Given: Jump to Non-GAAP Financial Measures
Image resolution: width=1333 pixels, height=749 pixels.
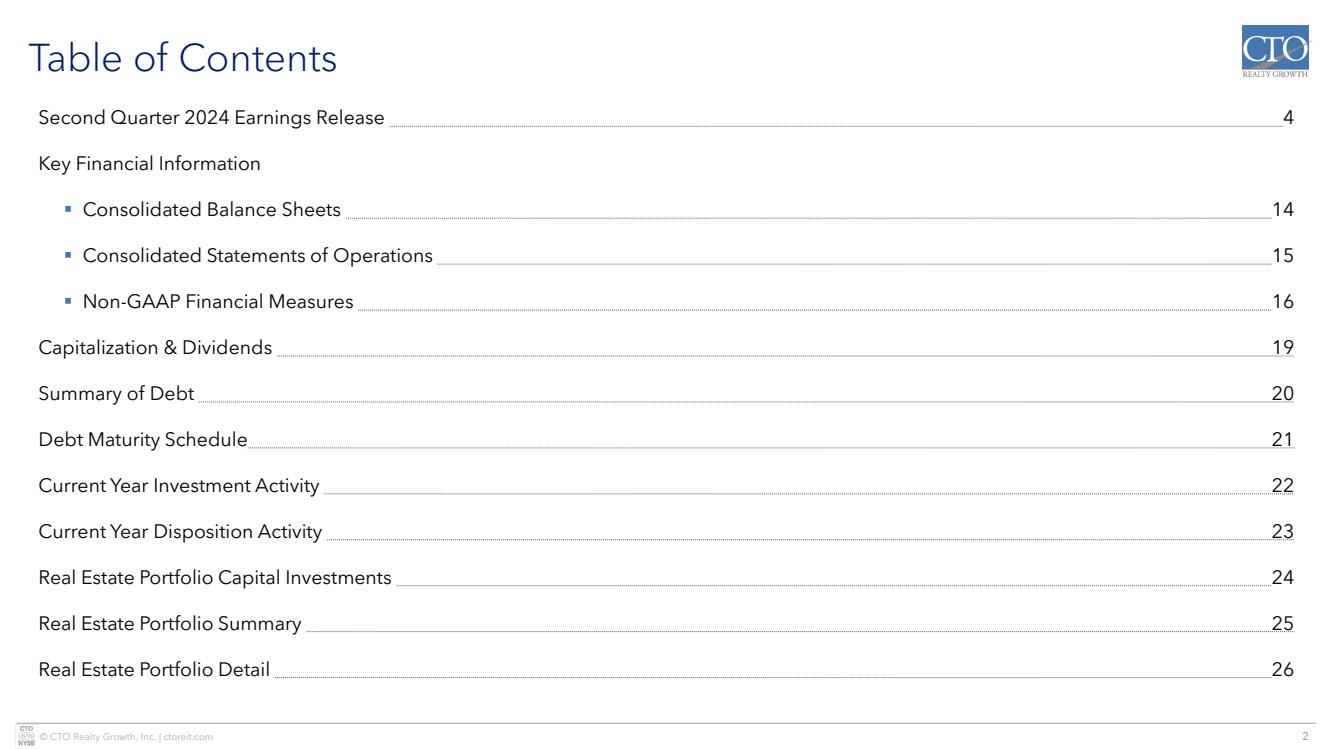Looking at the screenshot, I should click(x=218, y=302).
